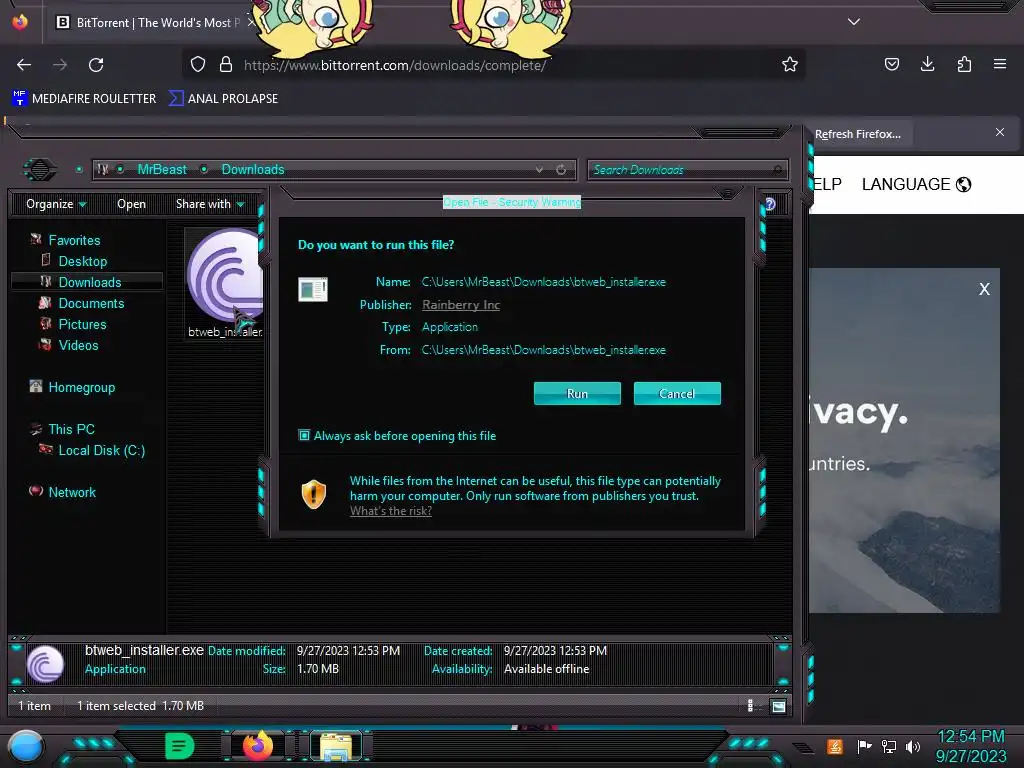This screenshot has width=1024, height=768.
Task: Click the Firefox address bar URL
Action: tap(394, 65)
